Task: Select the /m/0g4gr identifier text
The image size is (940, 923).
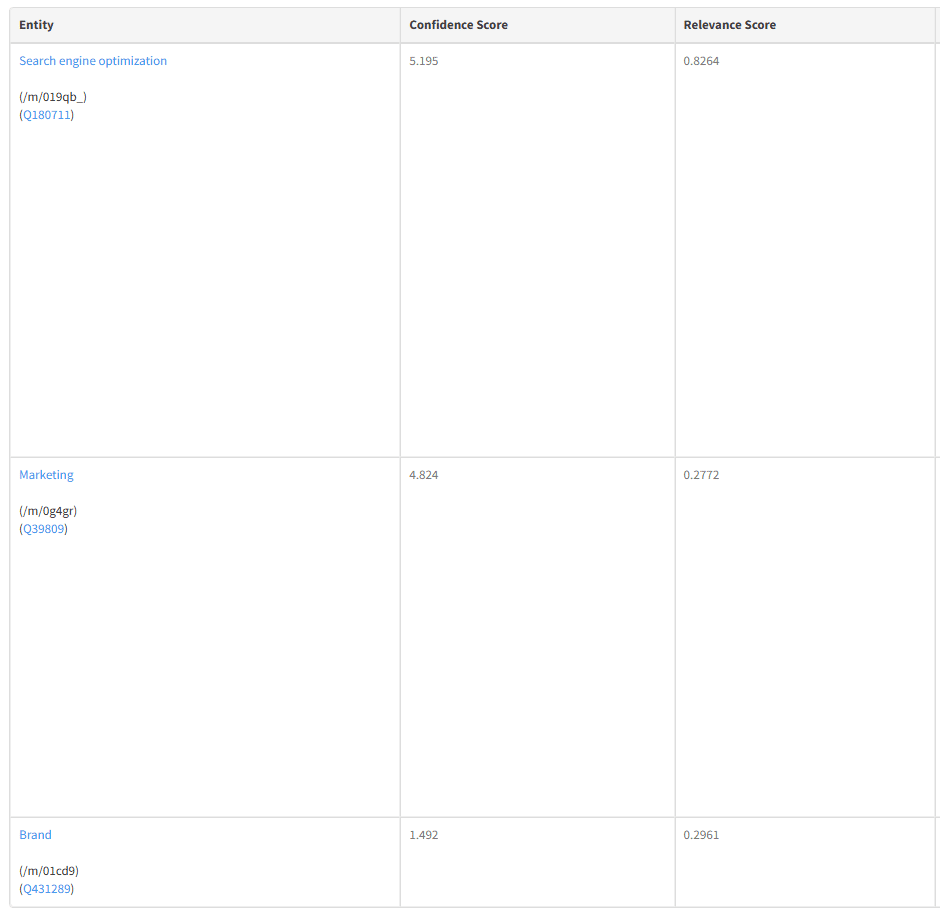Action: [x=46, y=511]
